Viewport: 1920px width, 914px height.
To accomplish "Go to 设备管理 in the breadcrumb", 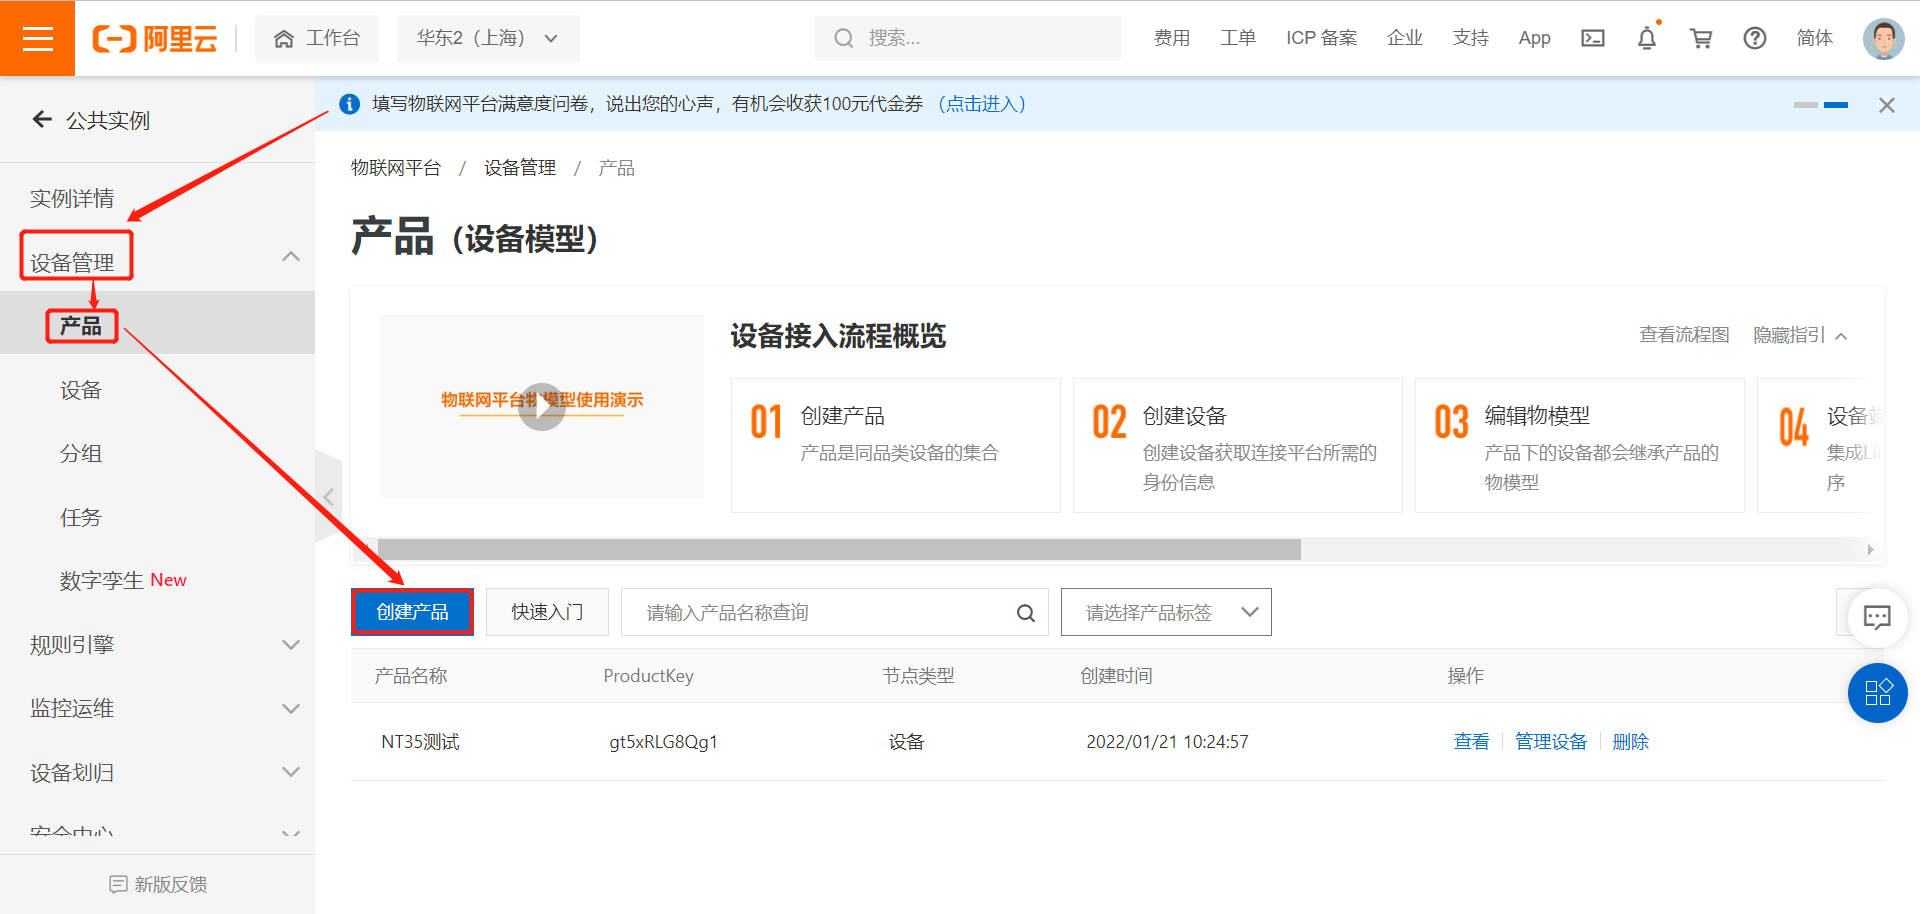I will click(x=520, y=168).
